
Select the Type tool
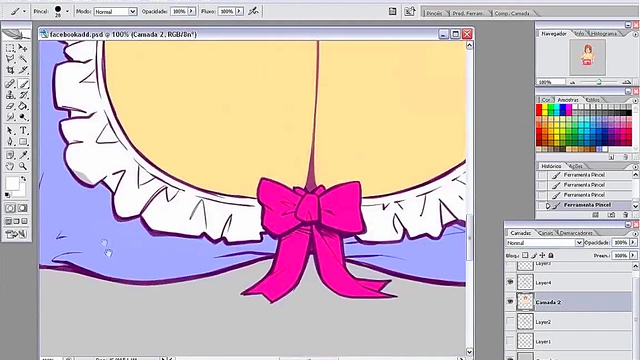click(23, 131)
